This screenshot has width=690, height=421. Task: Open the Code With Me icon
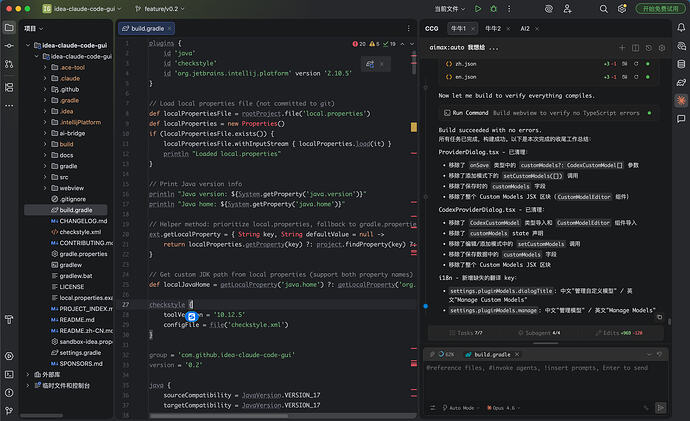pos(567,9)
